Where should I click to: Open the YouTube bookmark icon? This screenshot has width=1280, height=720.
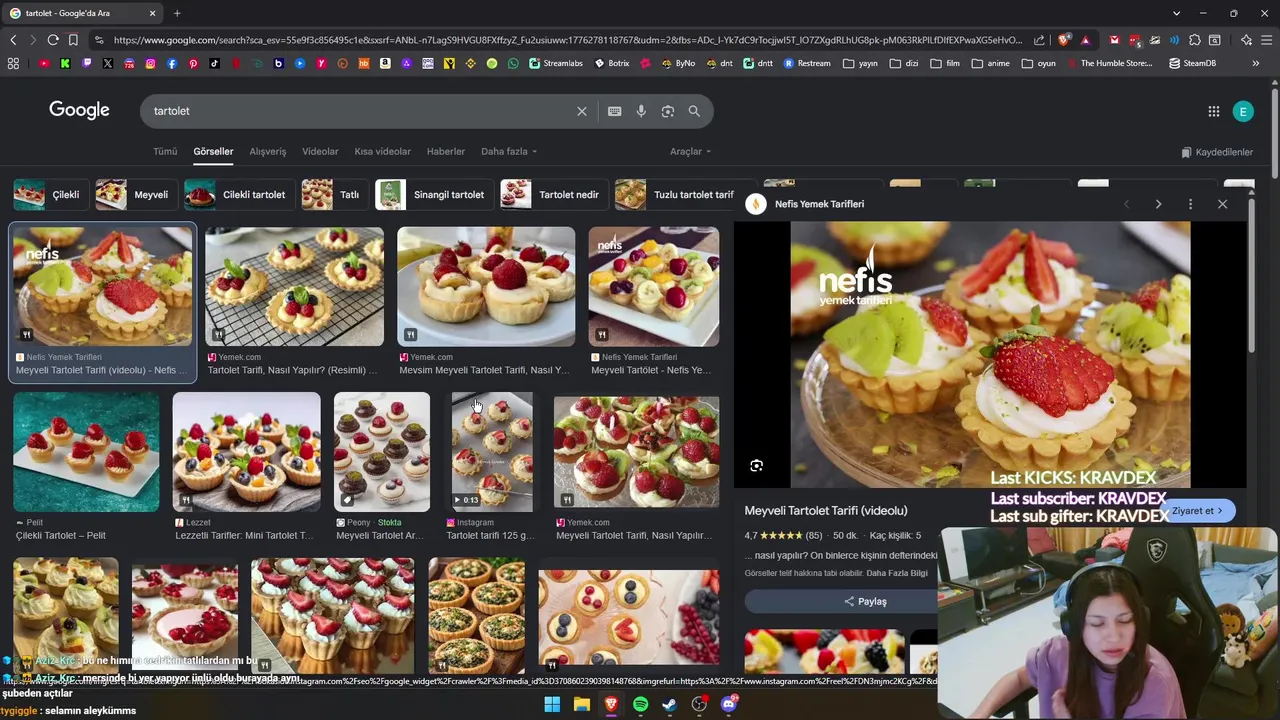pyautogui.click(x=44, y=63)
